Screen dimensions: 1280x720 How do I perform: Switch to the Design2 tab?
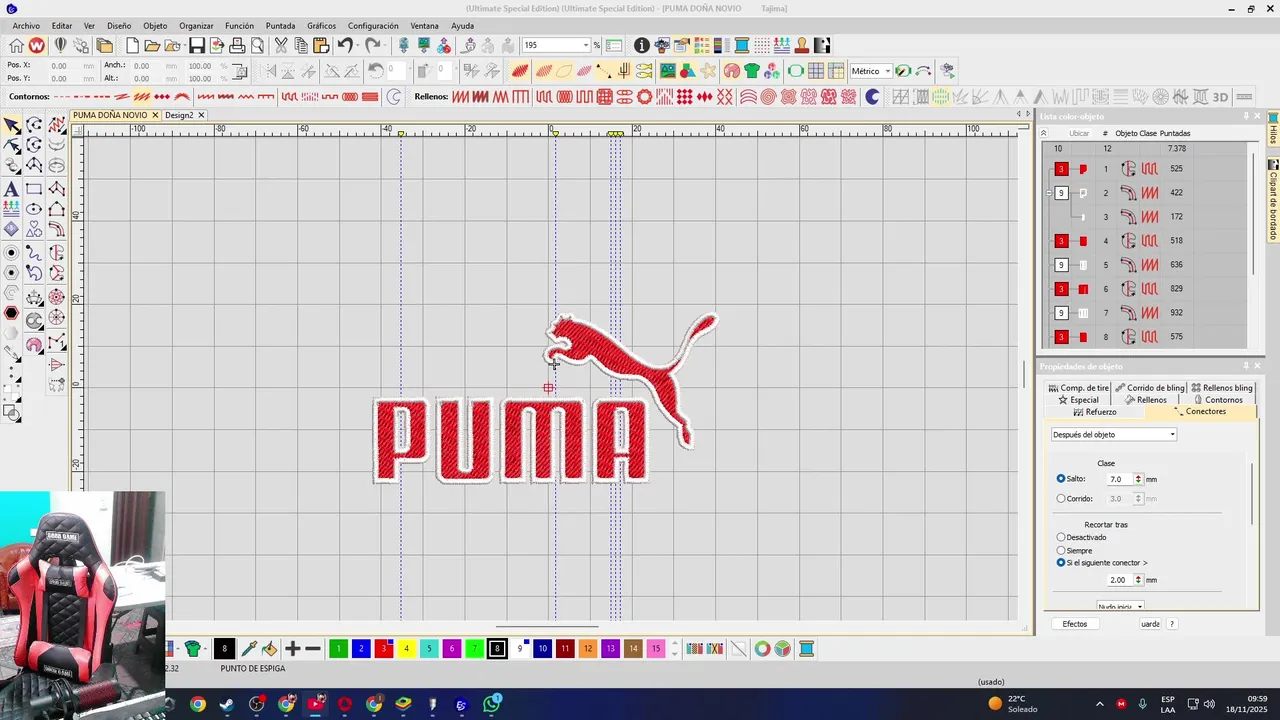[x=179, y=115]
